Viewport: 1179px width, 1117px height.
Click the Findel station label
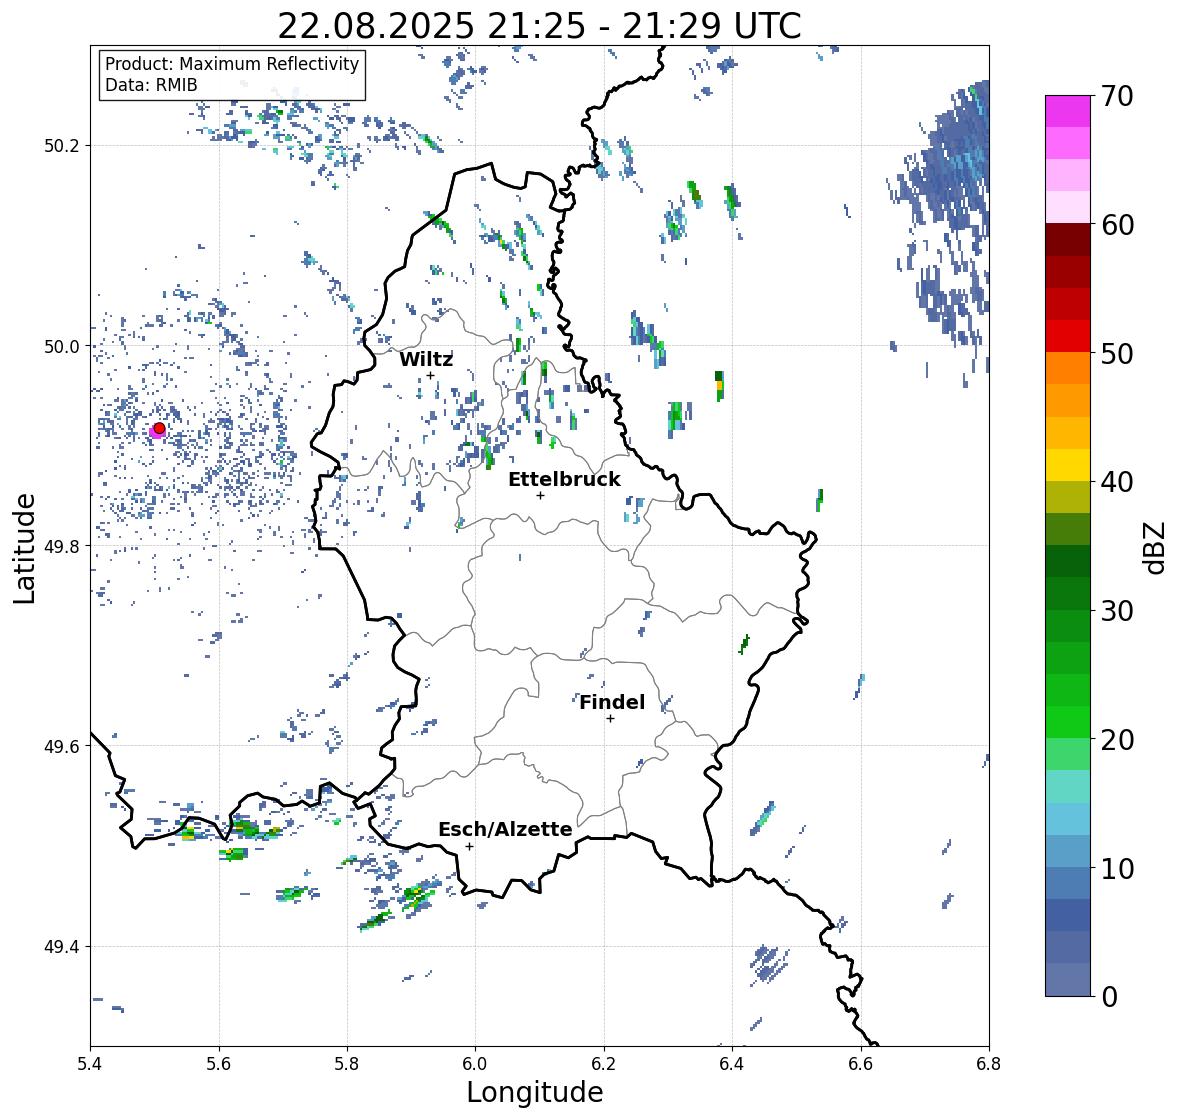click(612, 702)
